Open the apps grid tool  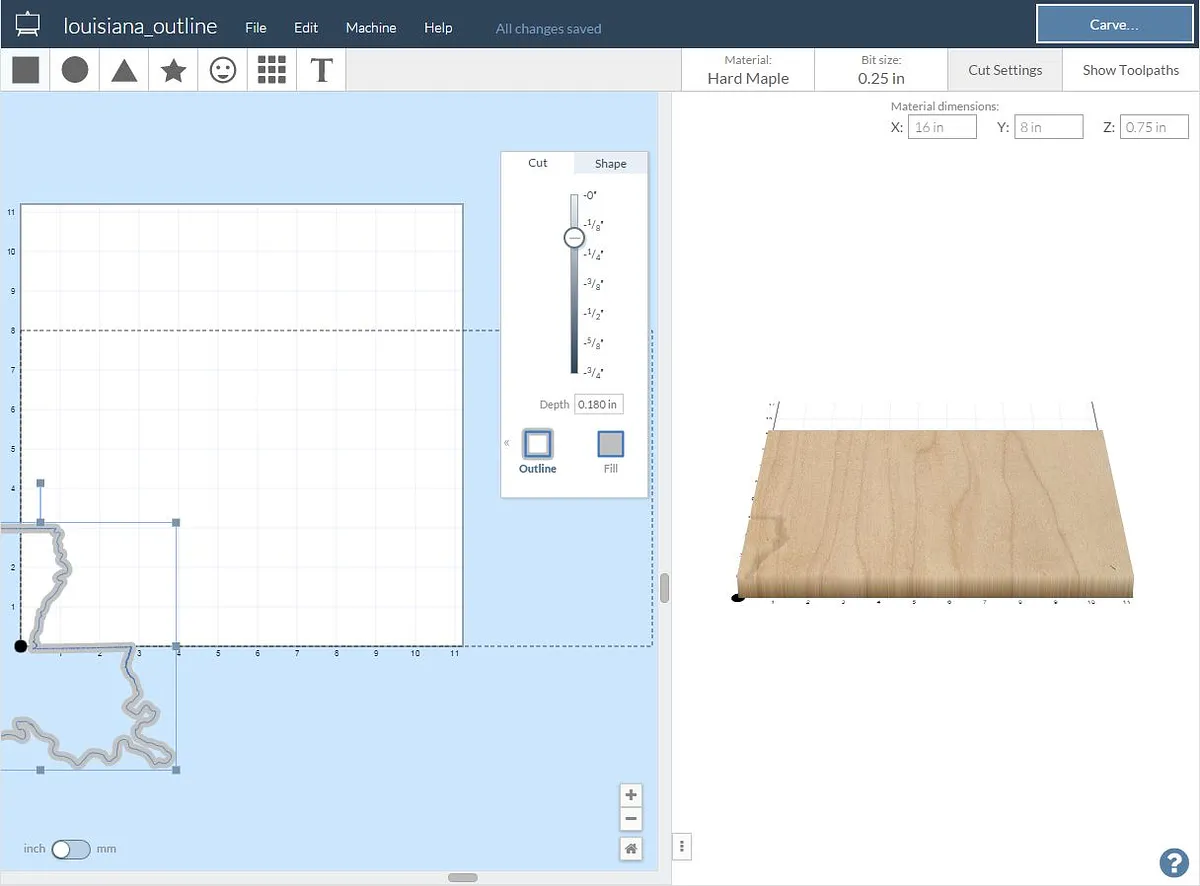[x=272, y=70]
